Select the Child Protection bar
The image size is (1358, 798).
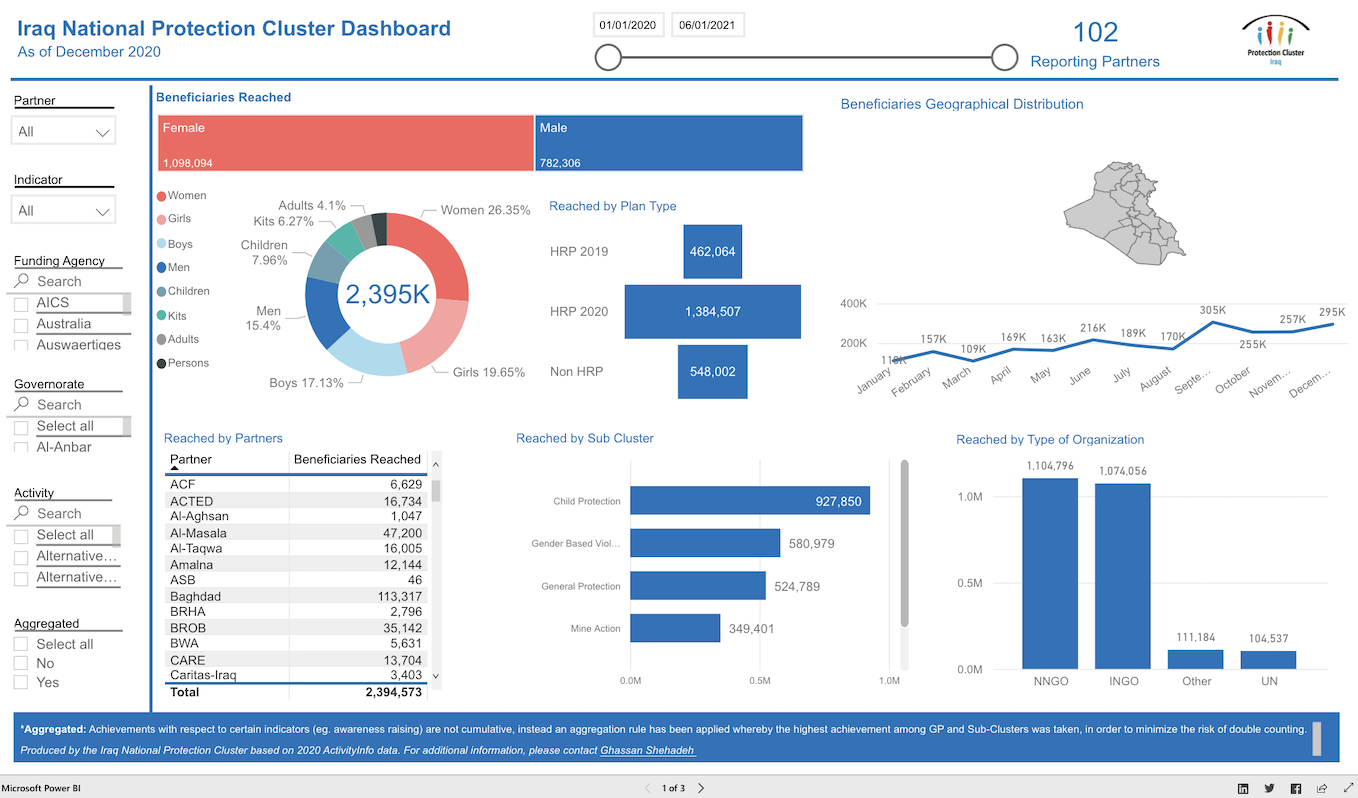(750, 501)
